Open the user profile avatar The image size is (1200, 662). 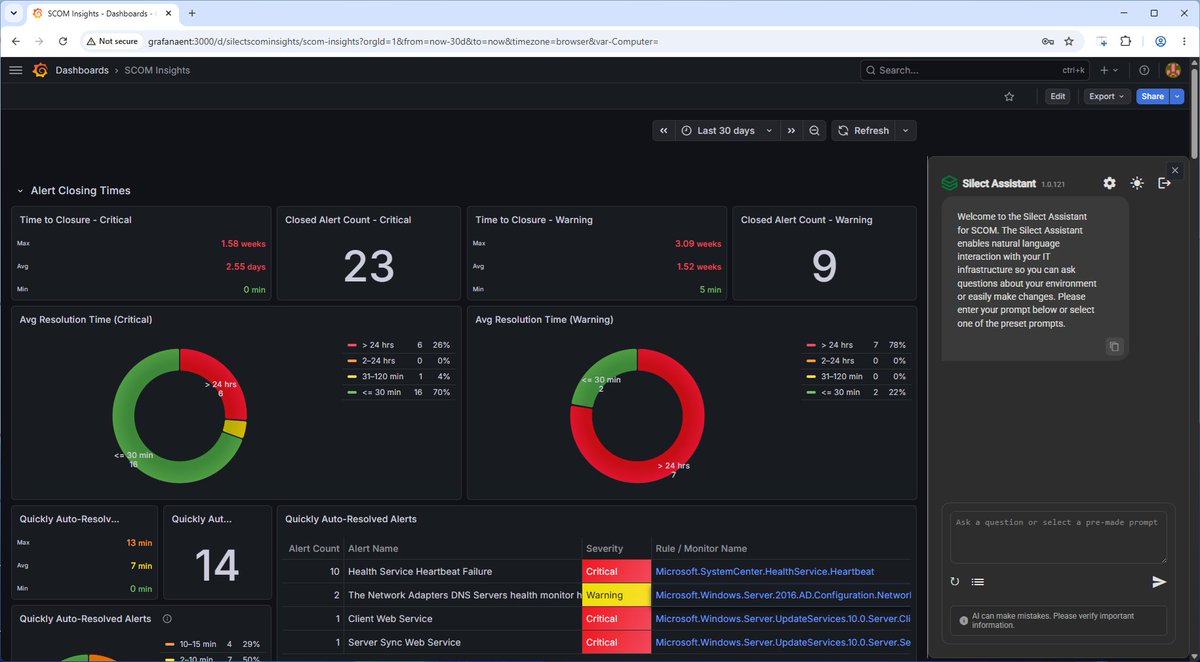[1173, 70]
